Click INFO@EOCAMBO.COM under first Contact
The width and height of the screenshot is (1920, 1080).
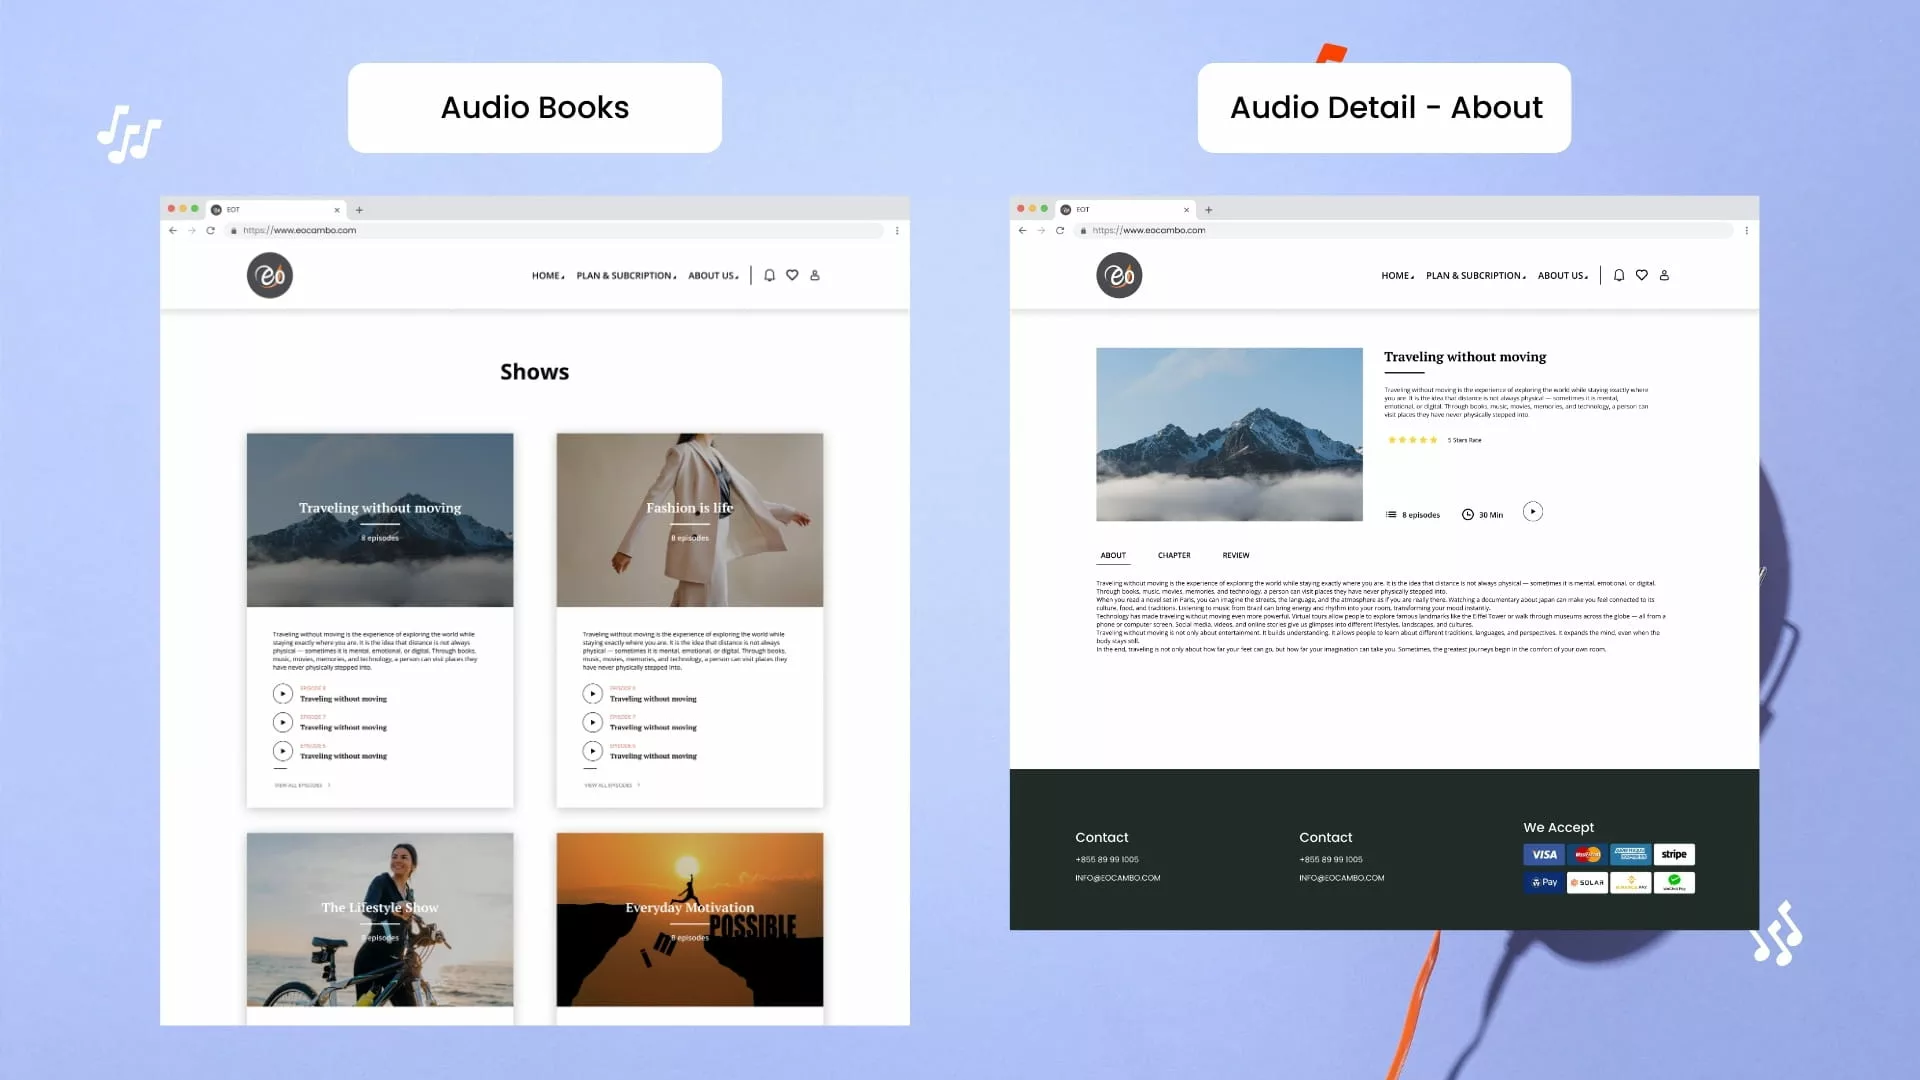tap(1117, 878)
